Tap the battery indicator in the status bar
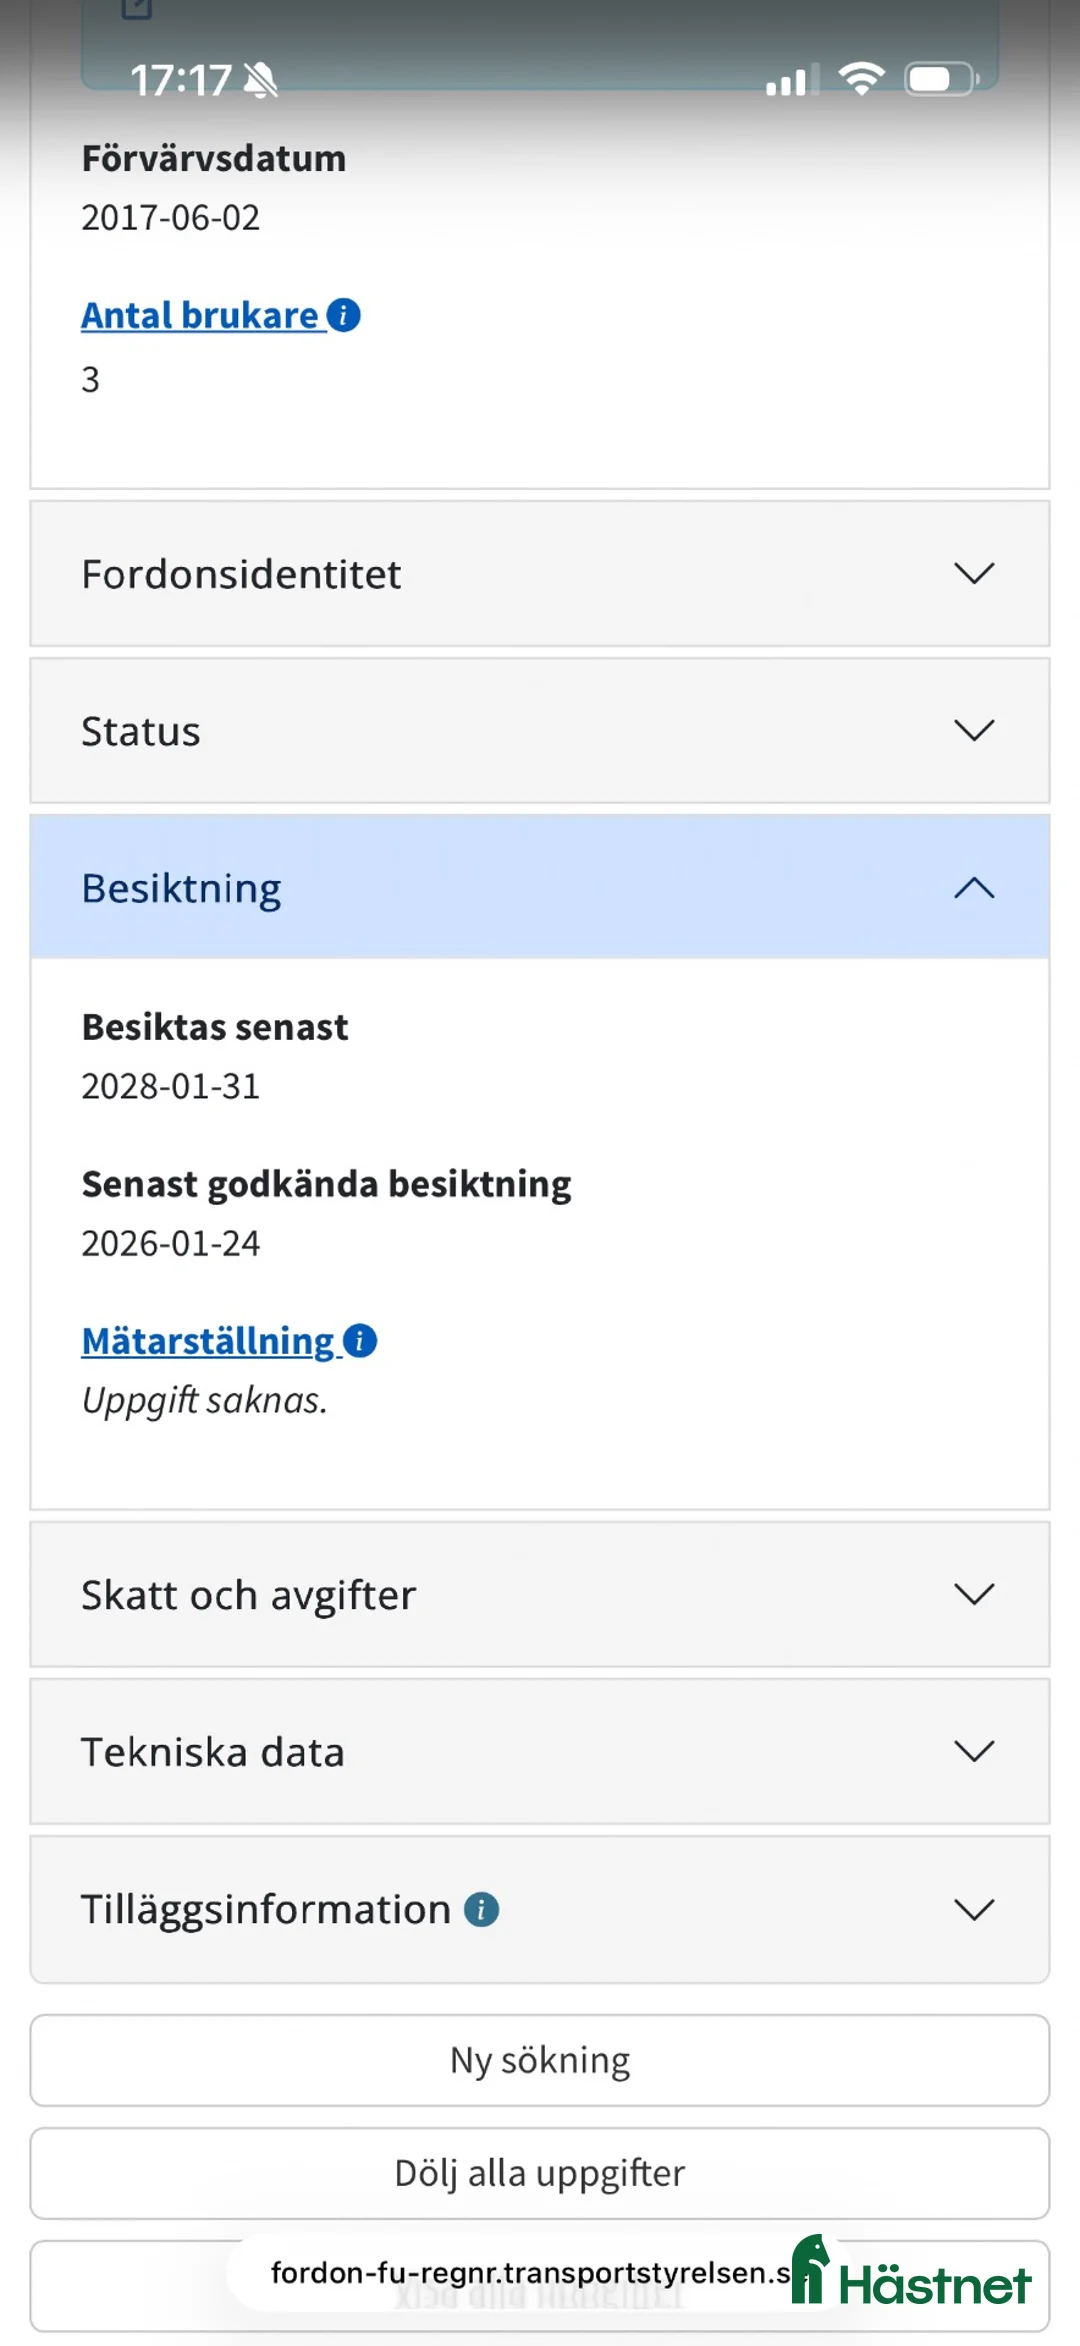The image size is (1080, 2346). 941,79
